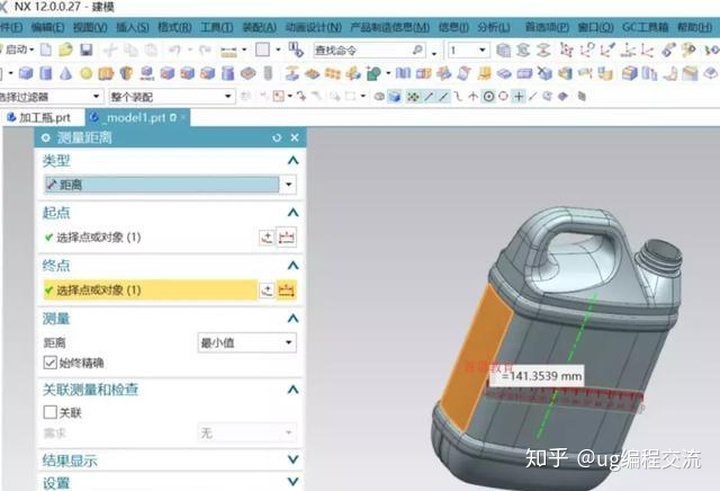This screenshot has height=491, width=720.
Task: Click start point 选择点或对象 (1) field
Action: pyautogui.click(x=150, y=237)
